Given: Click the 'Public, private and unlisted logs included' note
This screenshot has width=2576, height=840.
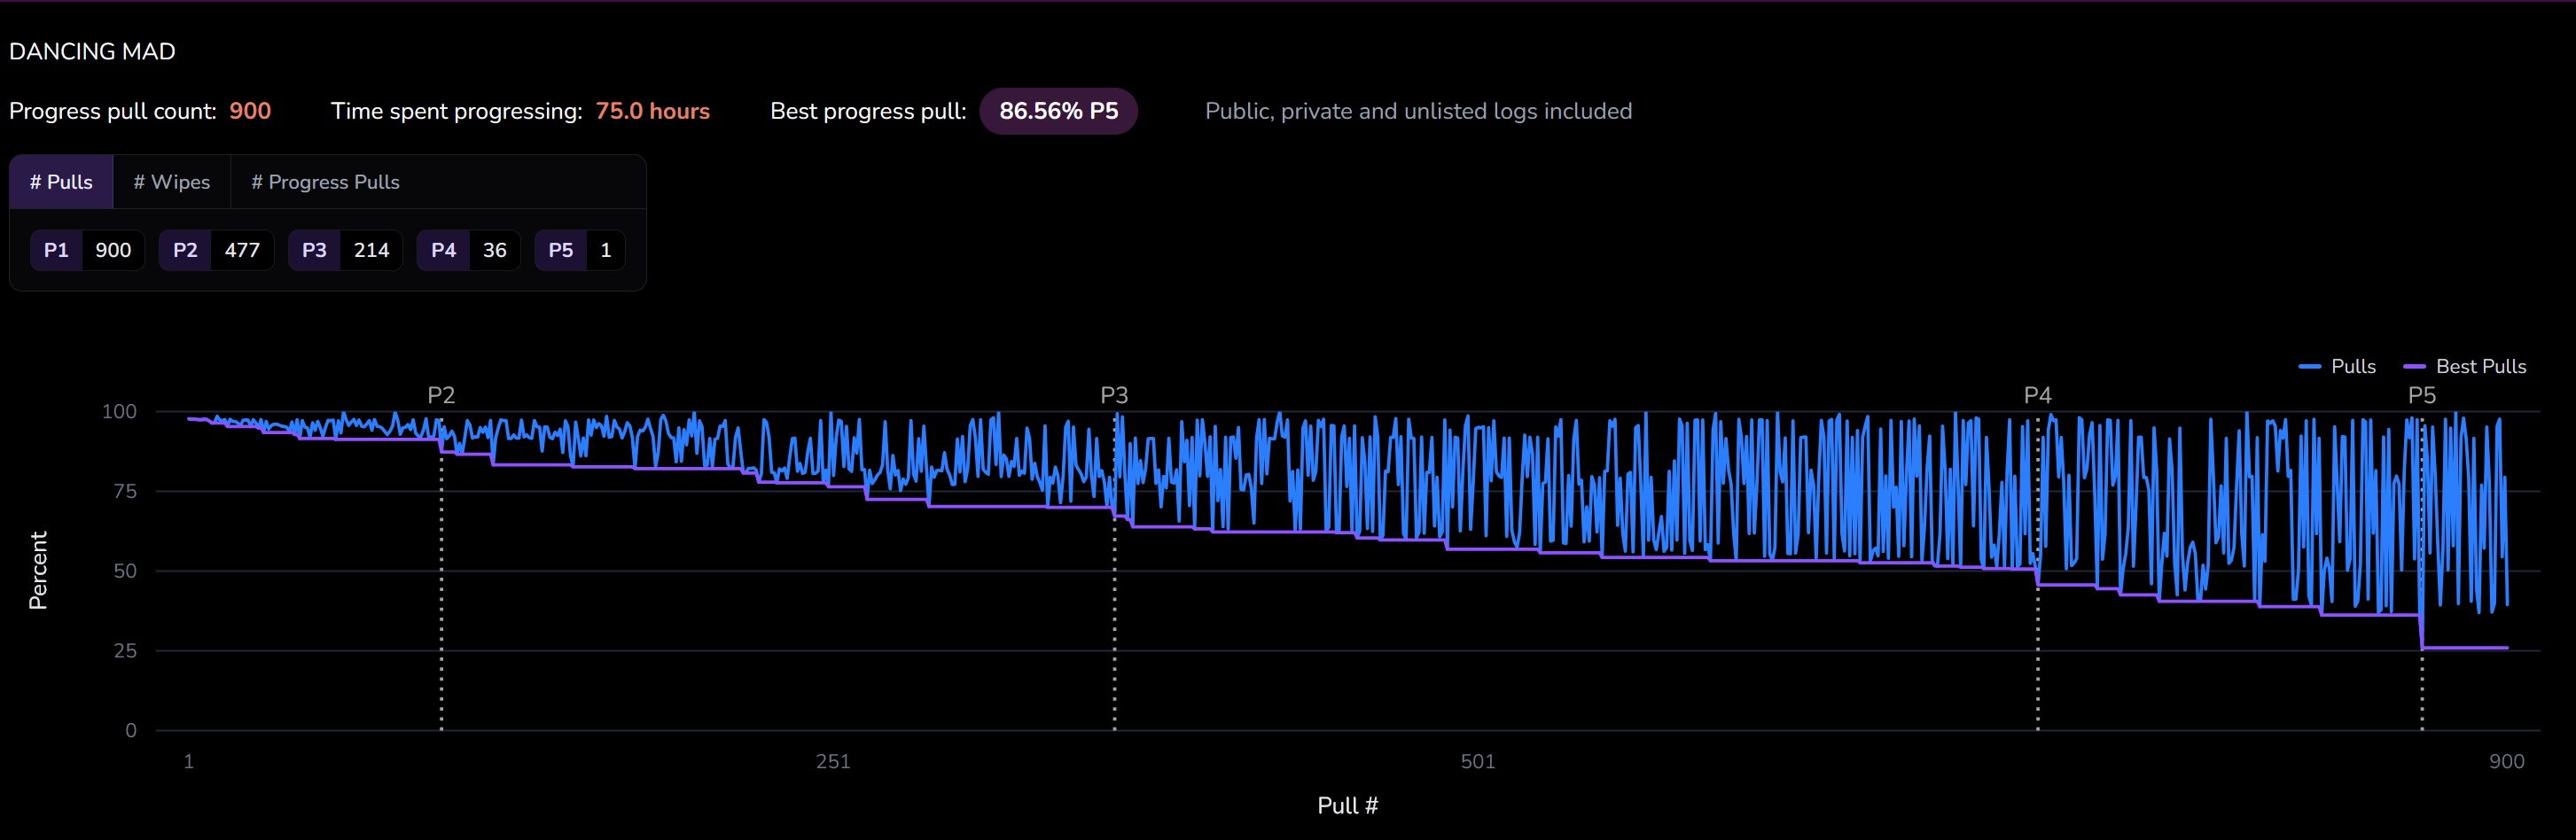Looking at the screenshot, I should click(1418, 111).
